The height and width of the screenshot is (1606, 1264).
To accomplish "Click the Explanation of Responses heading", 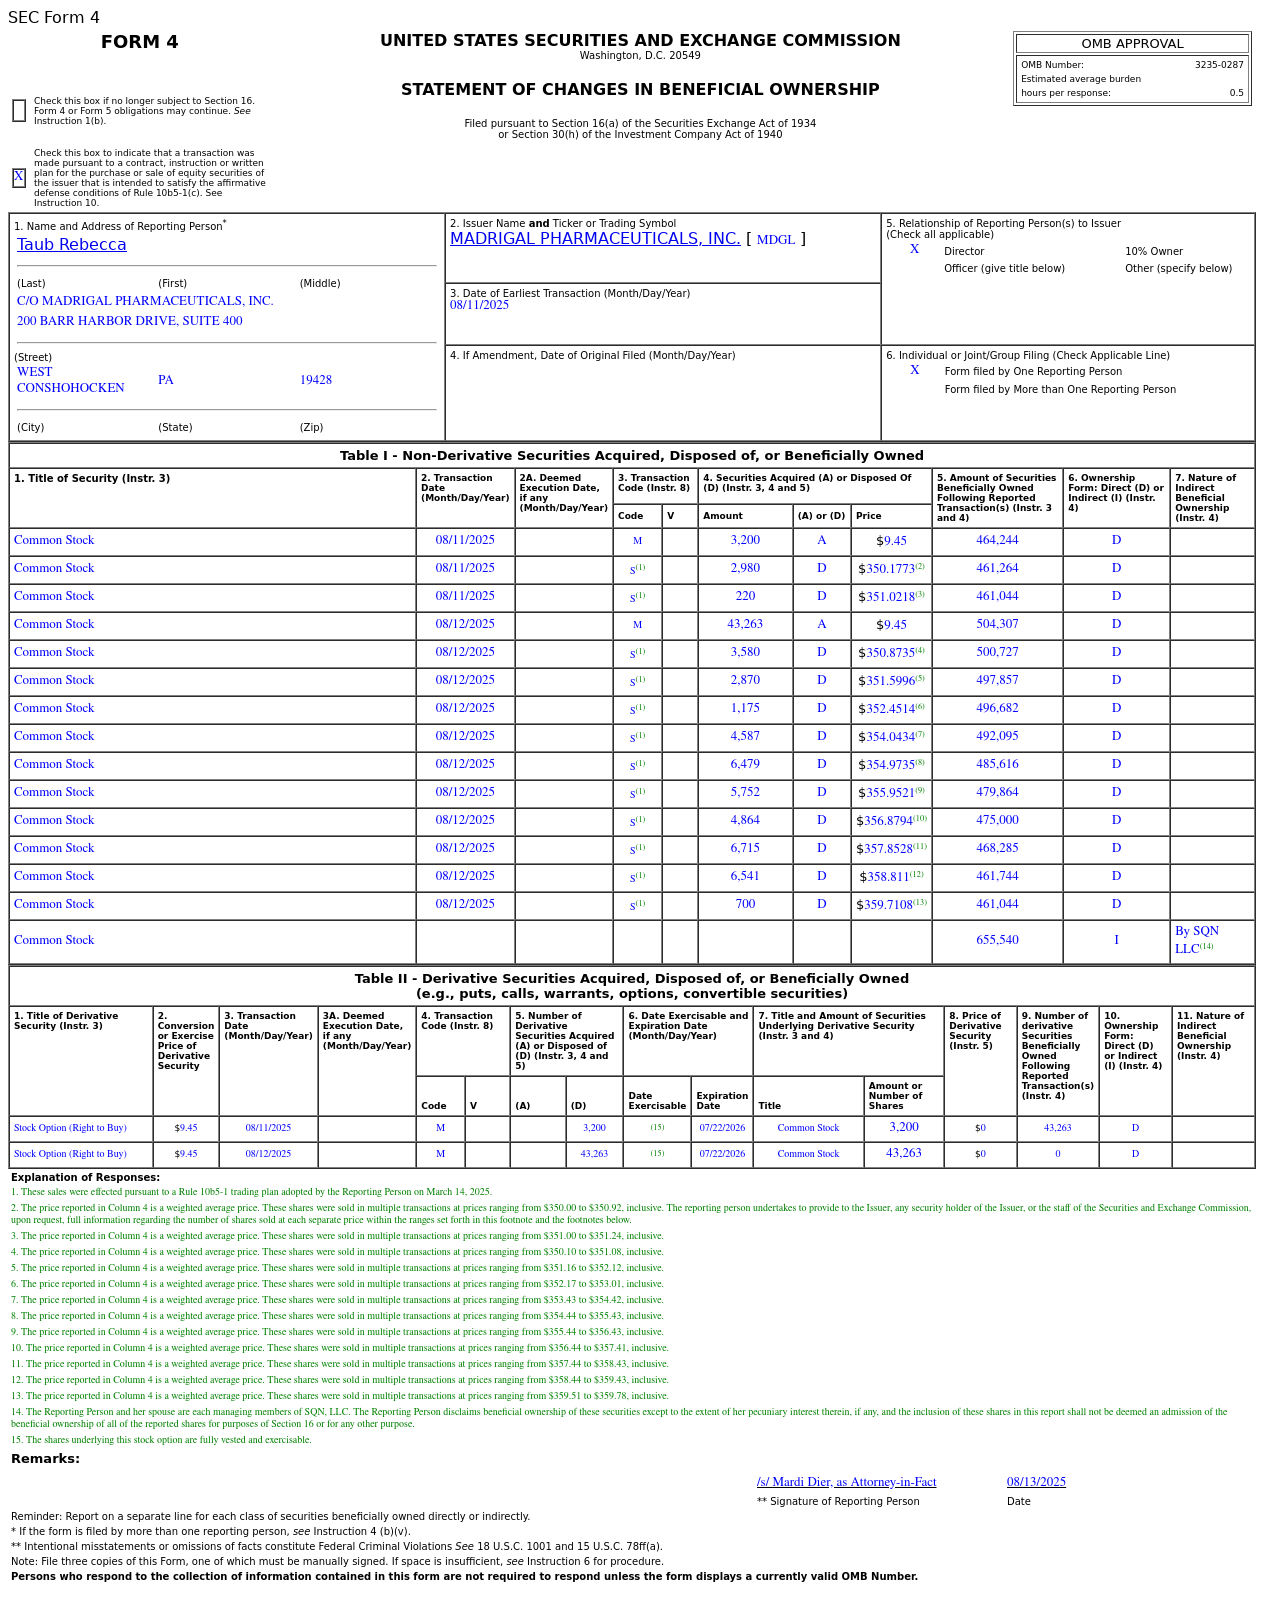I will coord(85,1177).
